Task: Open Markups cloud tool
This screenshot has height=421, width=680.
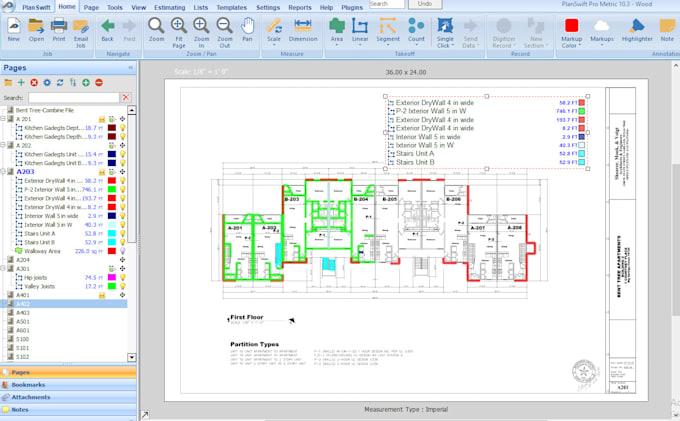Action: click(602, 30)
